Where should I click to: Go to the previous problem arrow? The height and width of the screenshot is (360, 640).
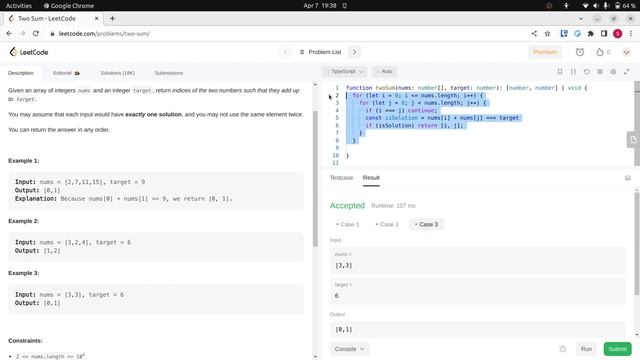[x=285, y=52]
